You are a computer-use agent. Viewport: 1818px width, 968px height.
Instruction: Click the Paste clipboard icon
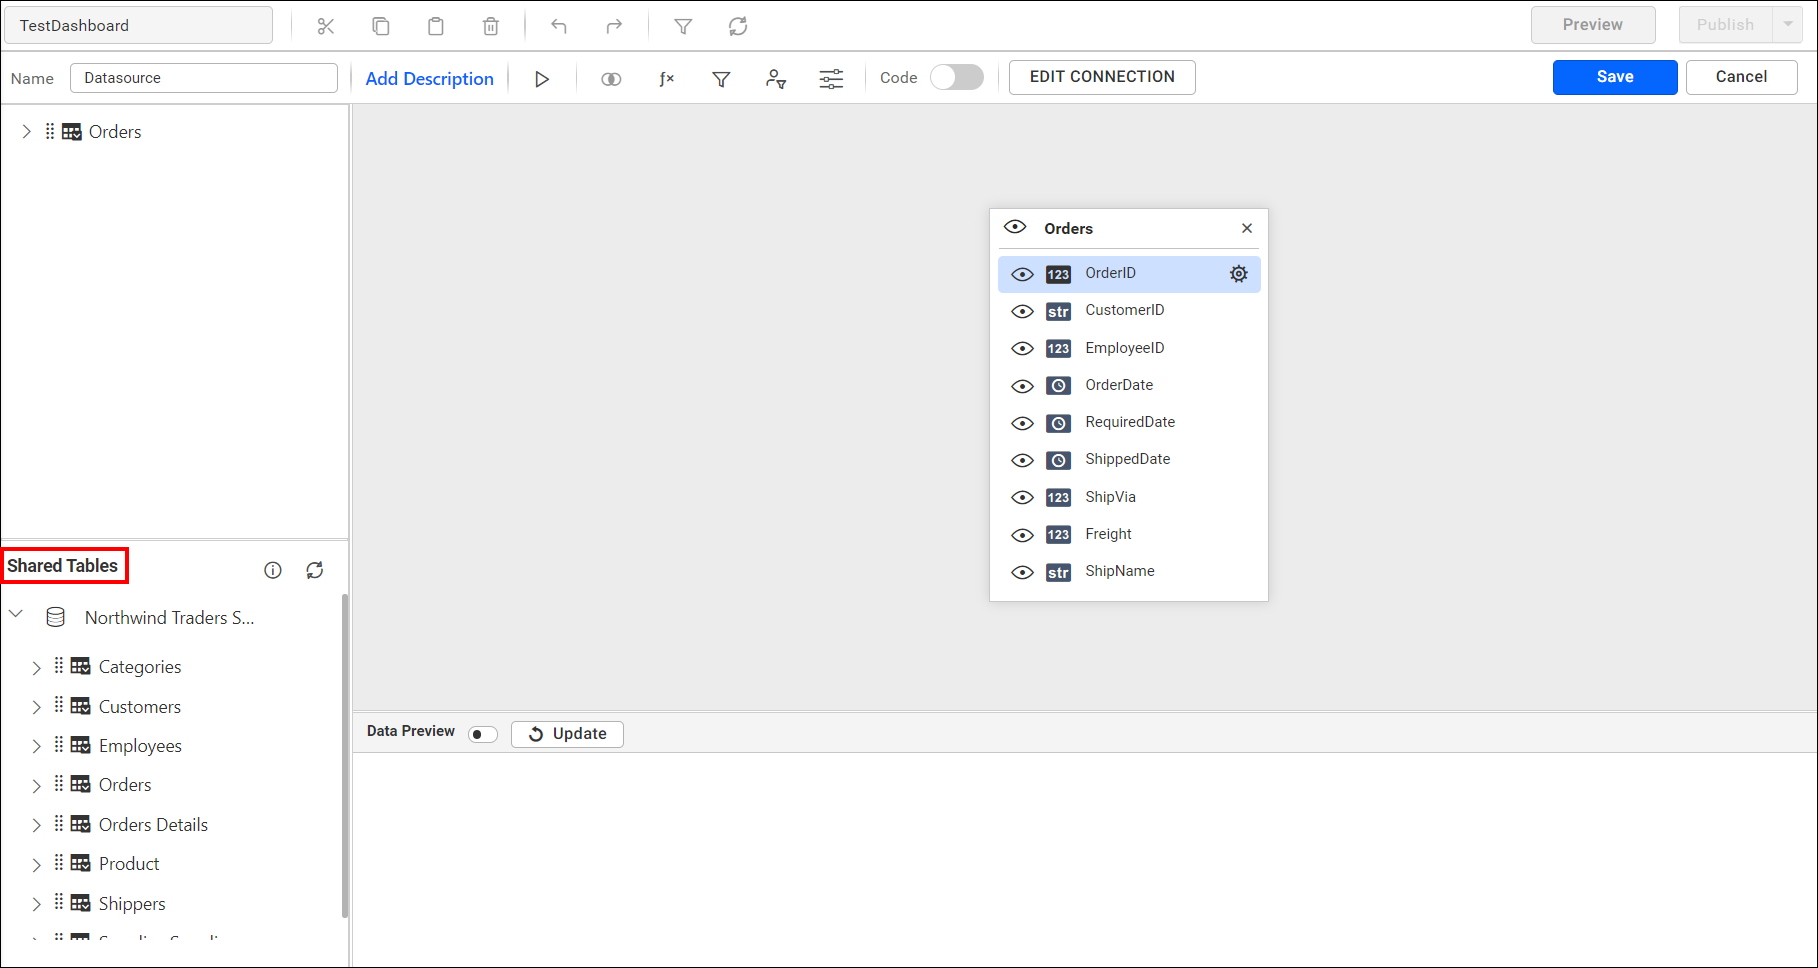tap(436, 26)
